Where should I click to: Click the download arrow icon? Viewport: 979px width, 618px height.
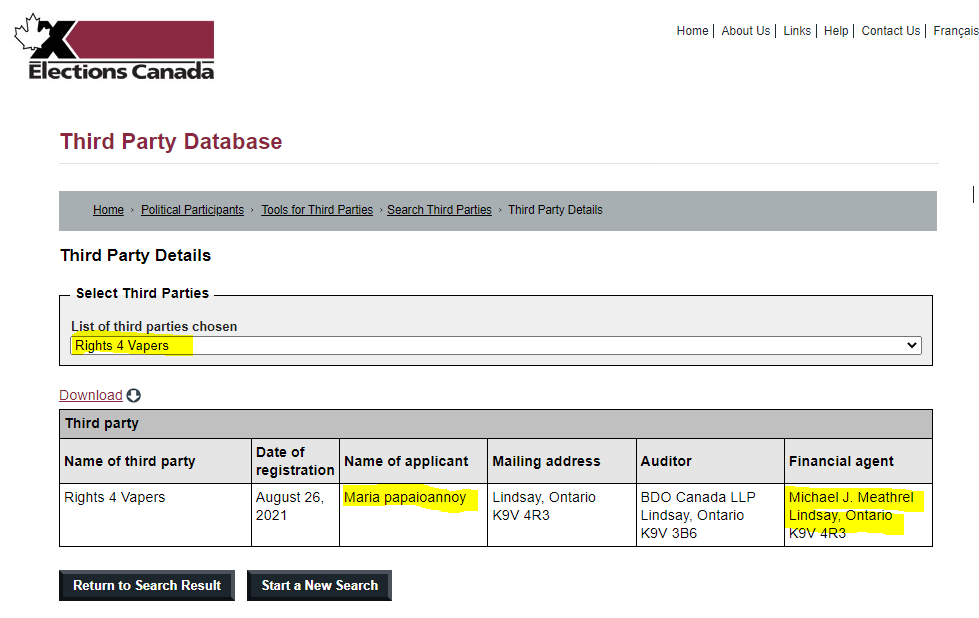pos(134,396)
